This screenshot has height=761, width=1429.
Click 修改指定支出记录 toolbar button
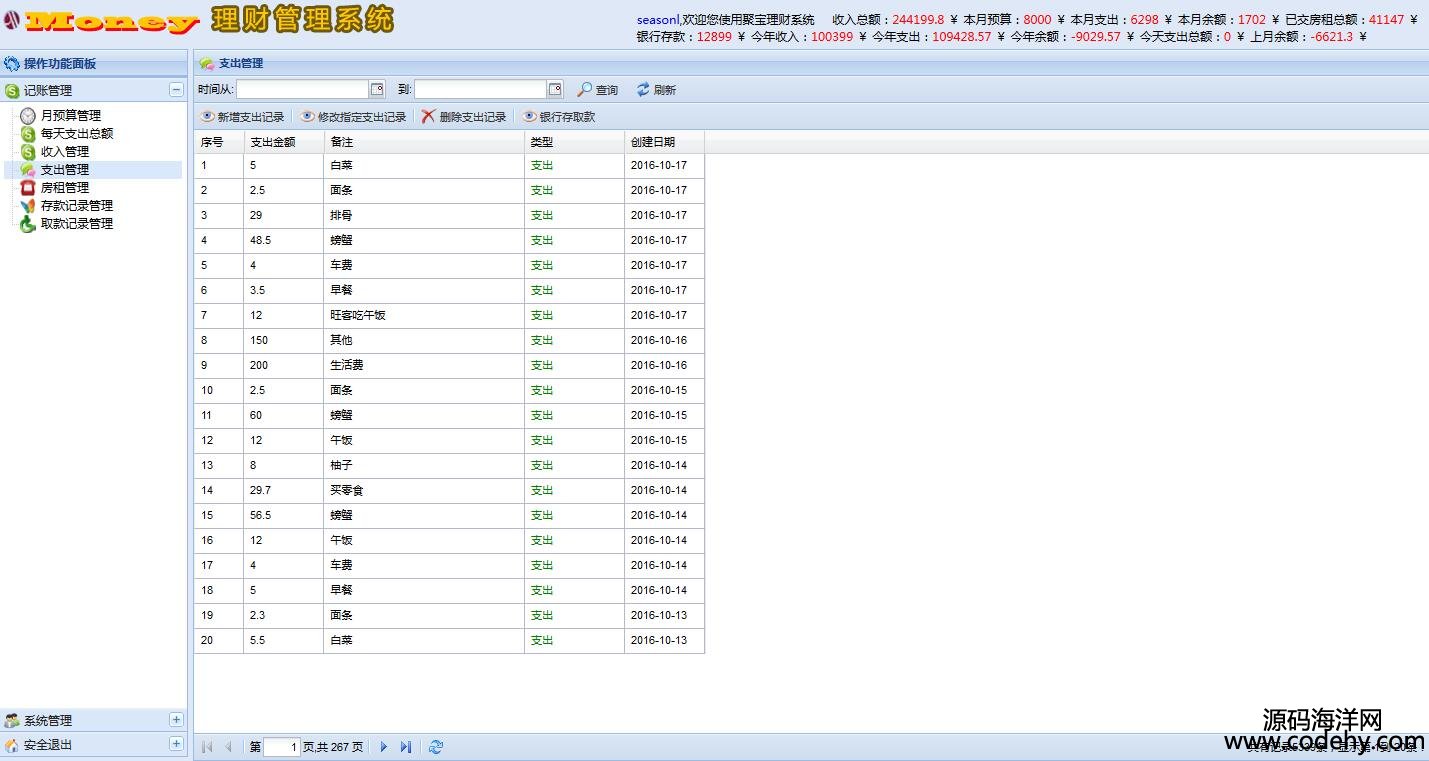353,117
